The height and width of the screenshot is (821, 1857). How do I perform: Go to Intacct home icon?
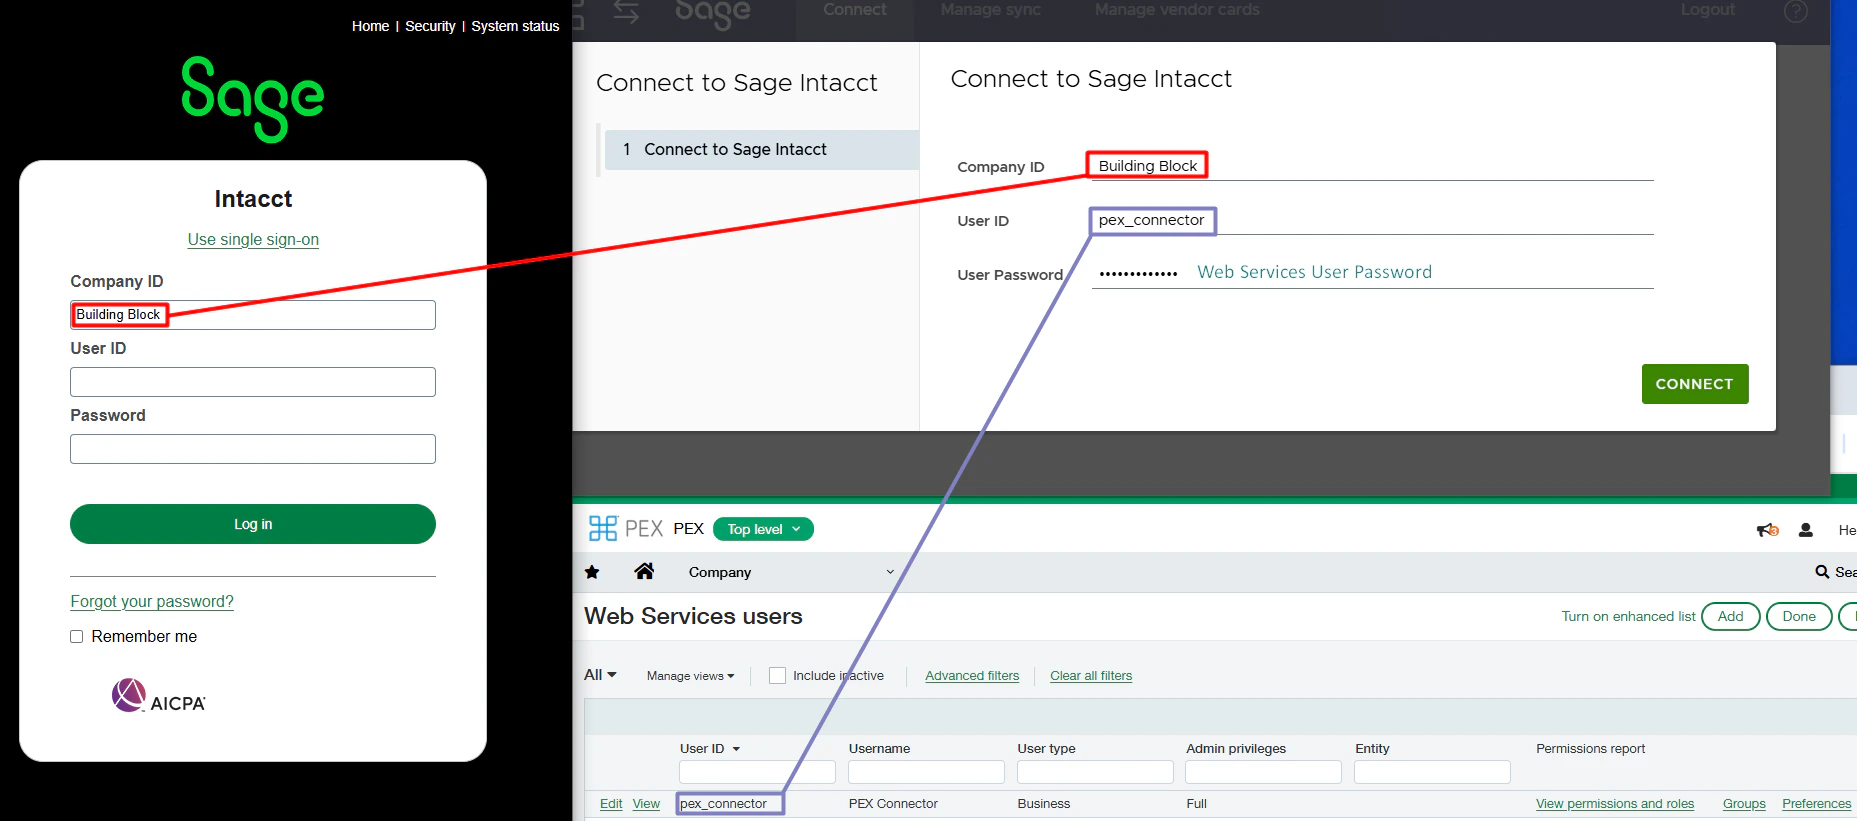(644, 571)
